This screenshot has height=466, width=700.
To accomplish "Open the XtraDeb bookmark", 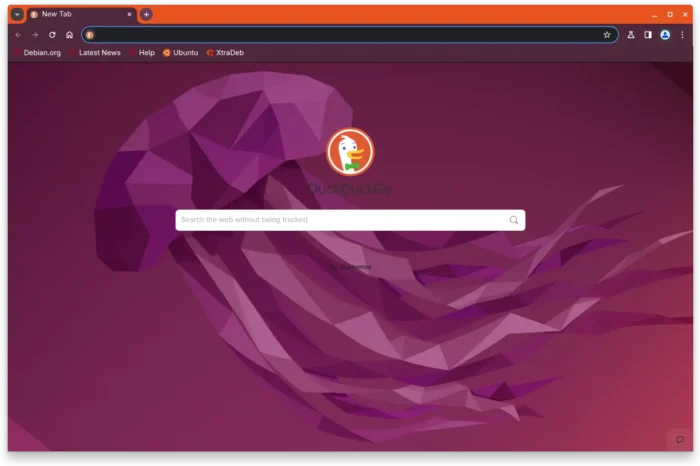I will click(225, 53).
